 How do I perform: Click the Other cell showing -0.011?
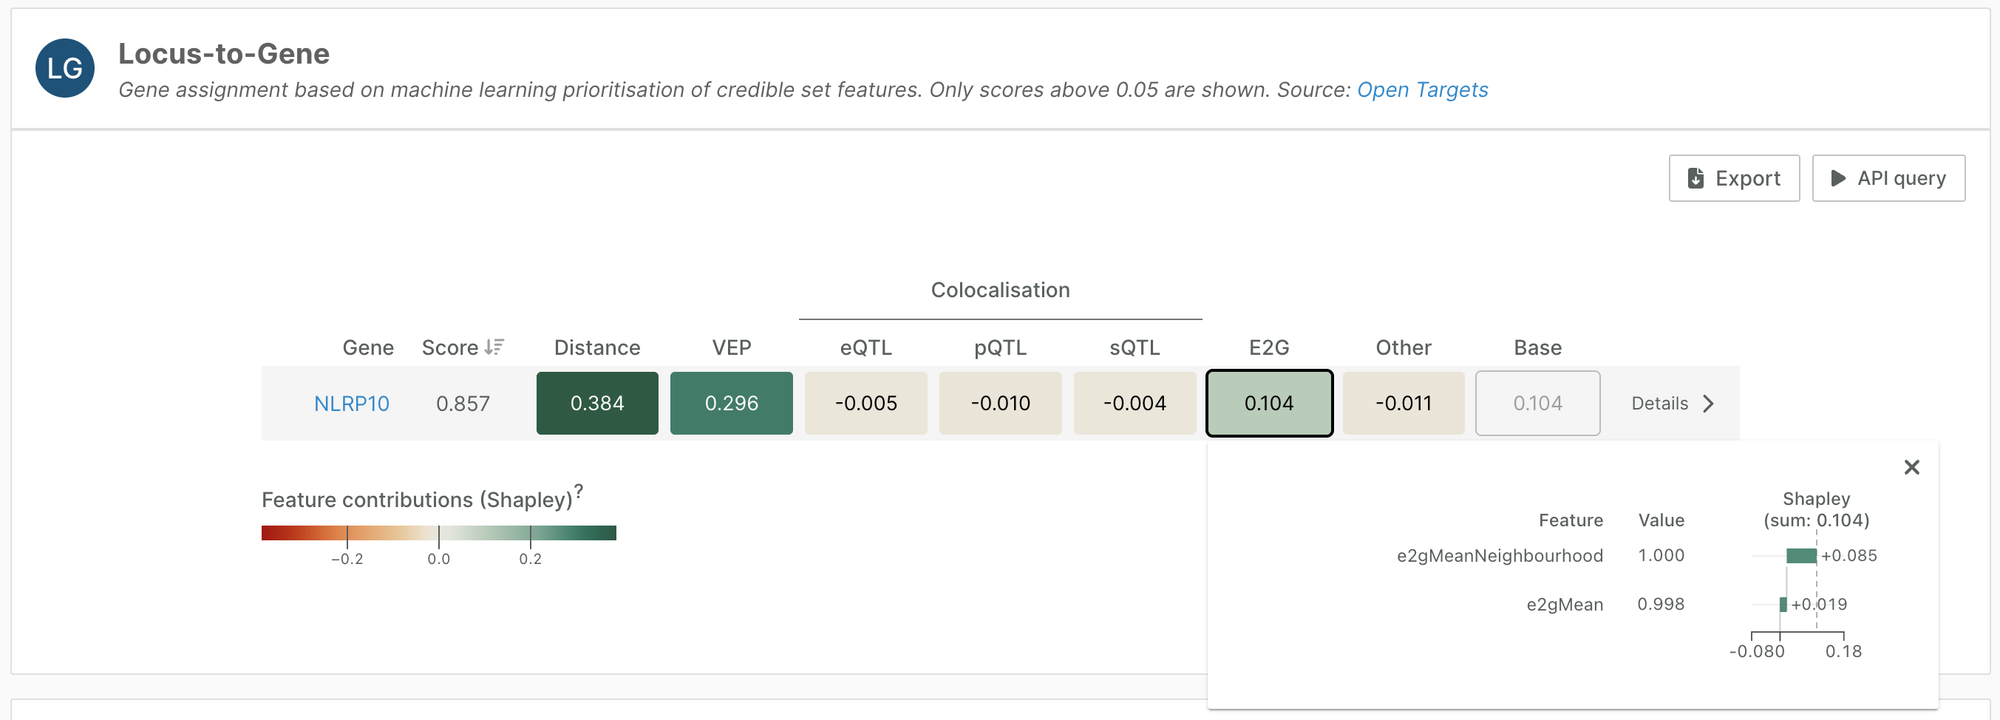tap(1403, 403)
